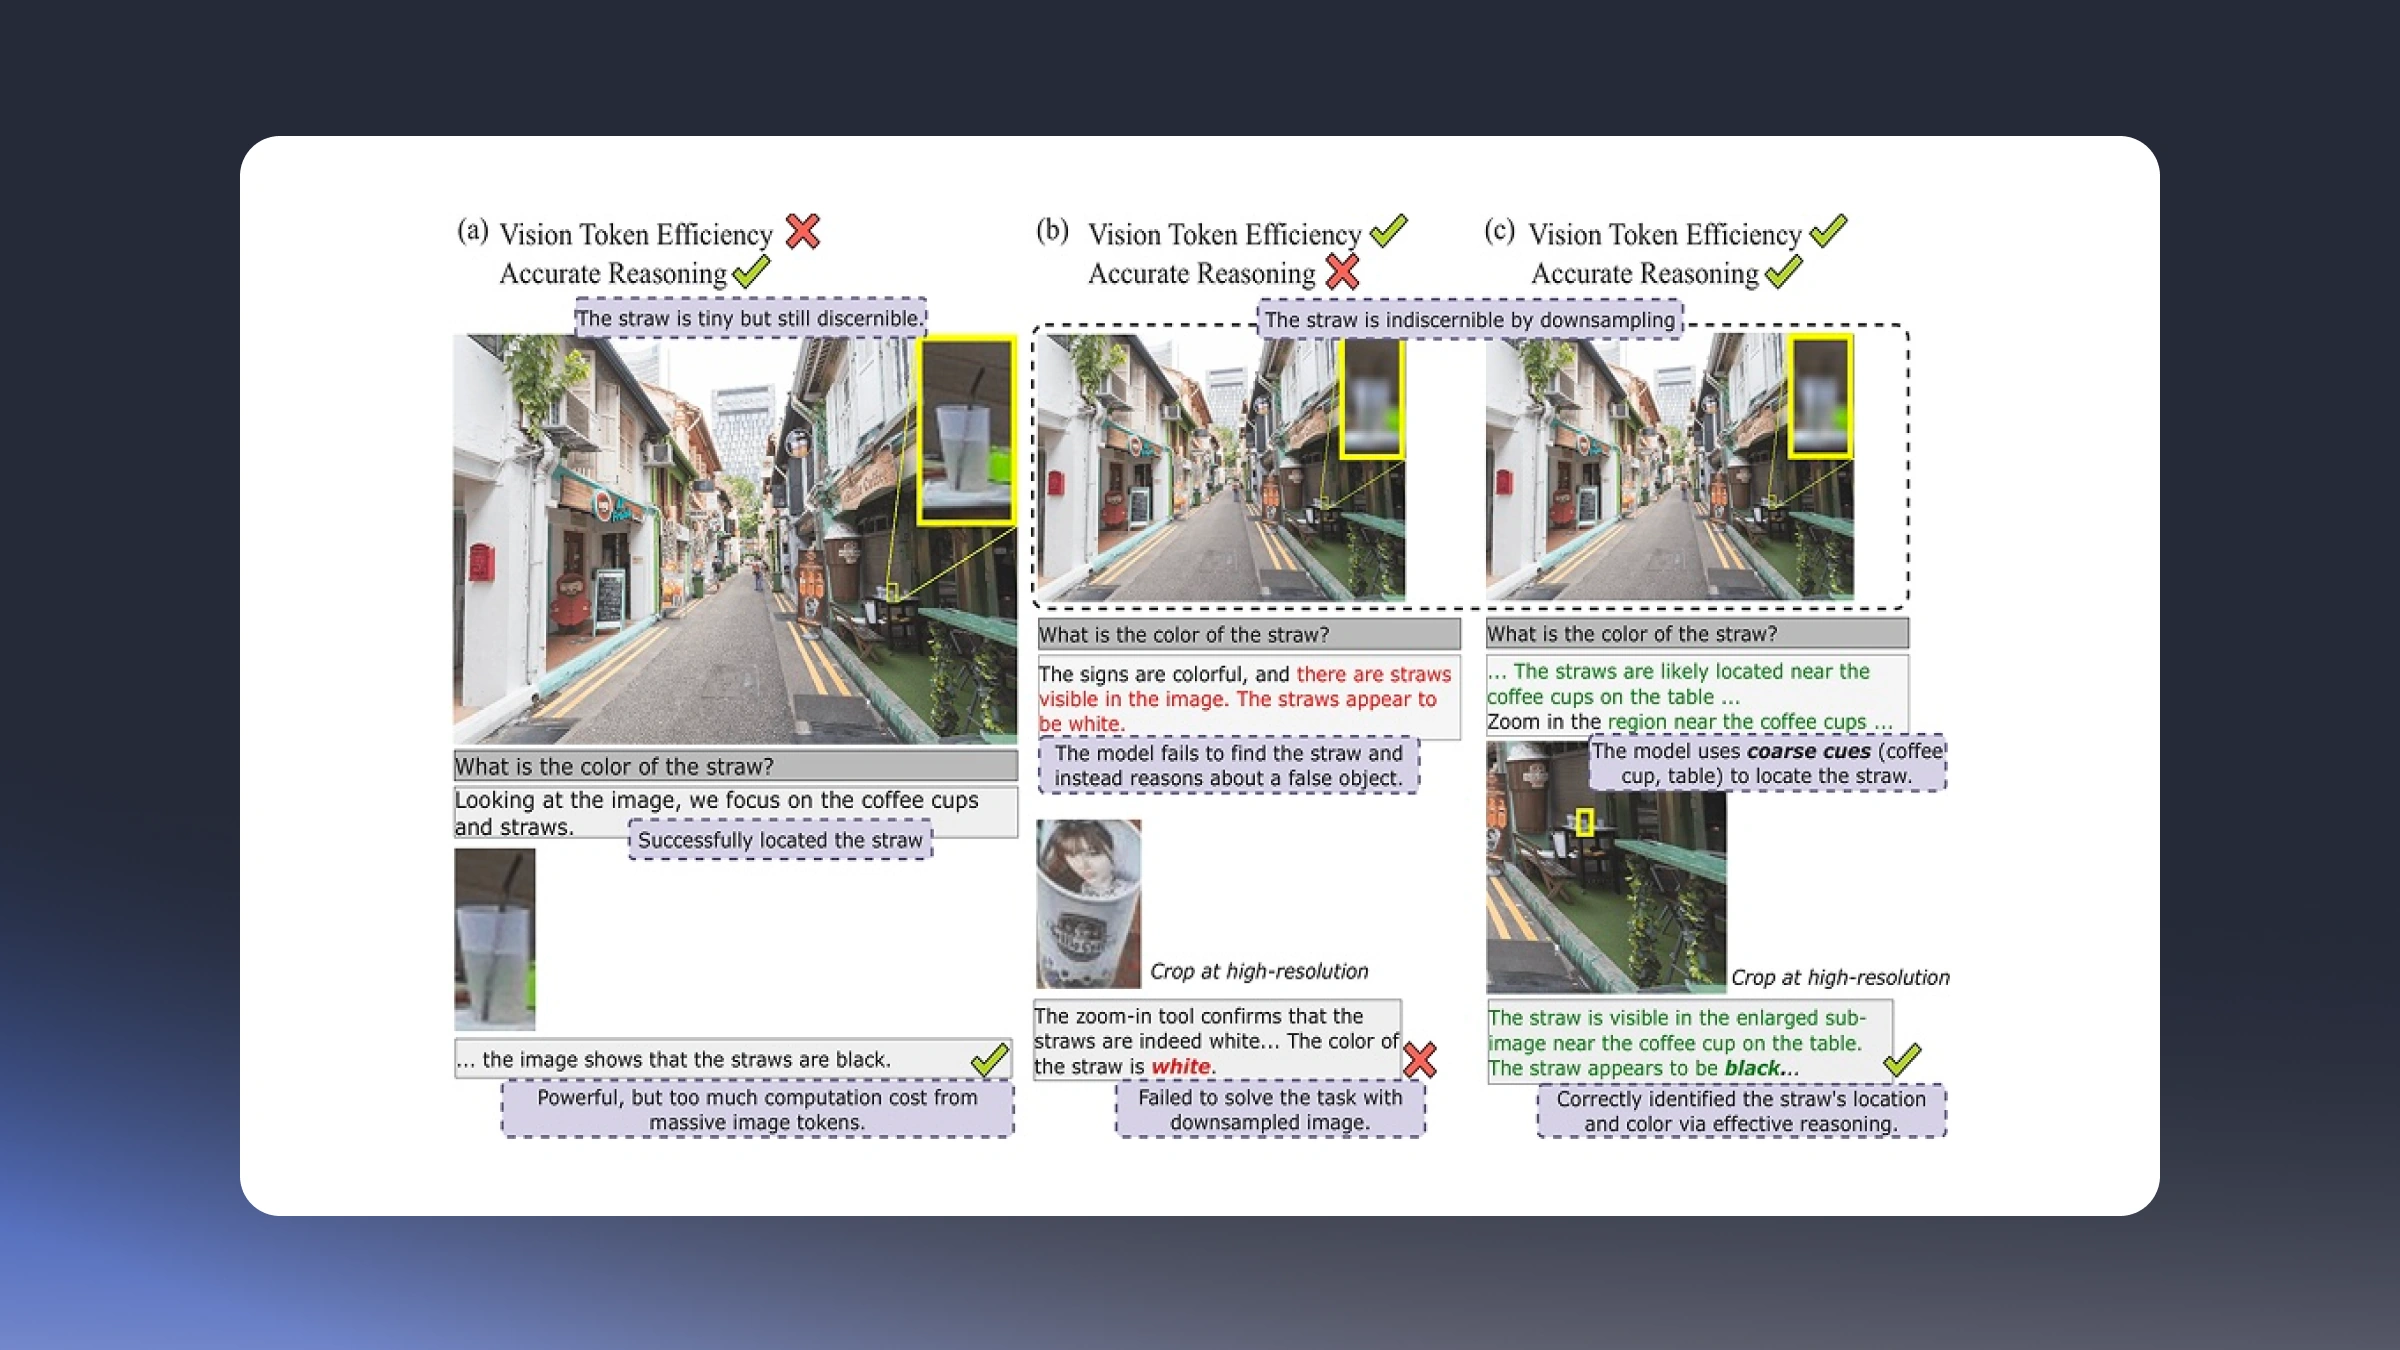Click the downsampled street photo in panel (c)
Image resolution: width=2400 pixels, height=1350 pixels.
click(x=1670, y=468)
